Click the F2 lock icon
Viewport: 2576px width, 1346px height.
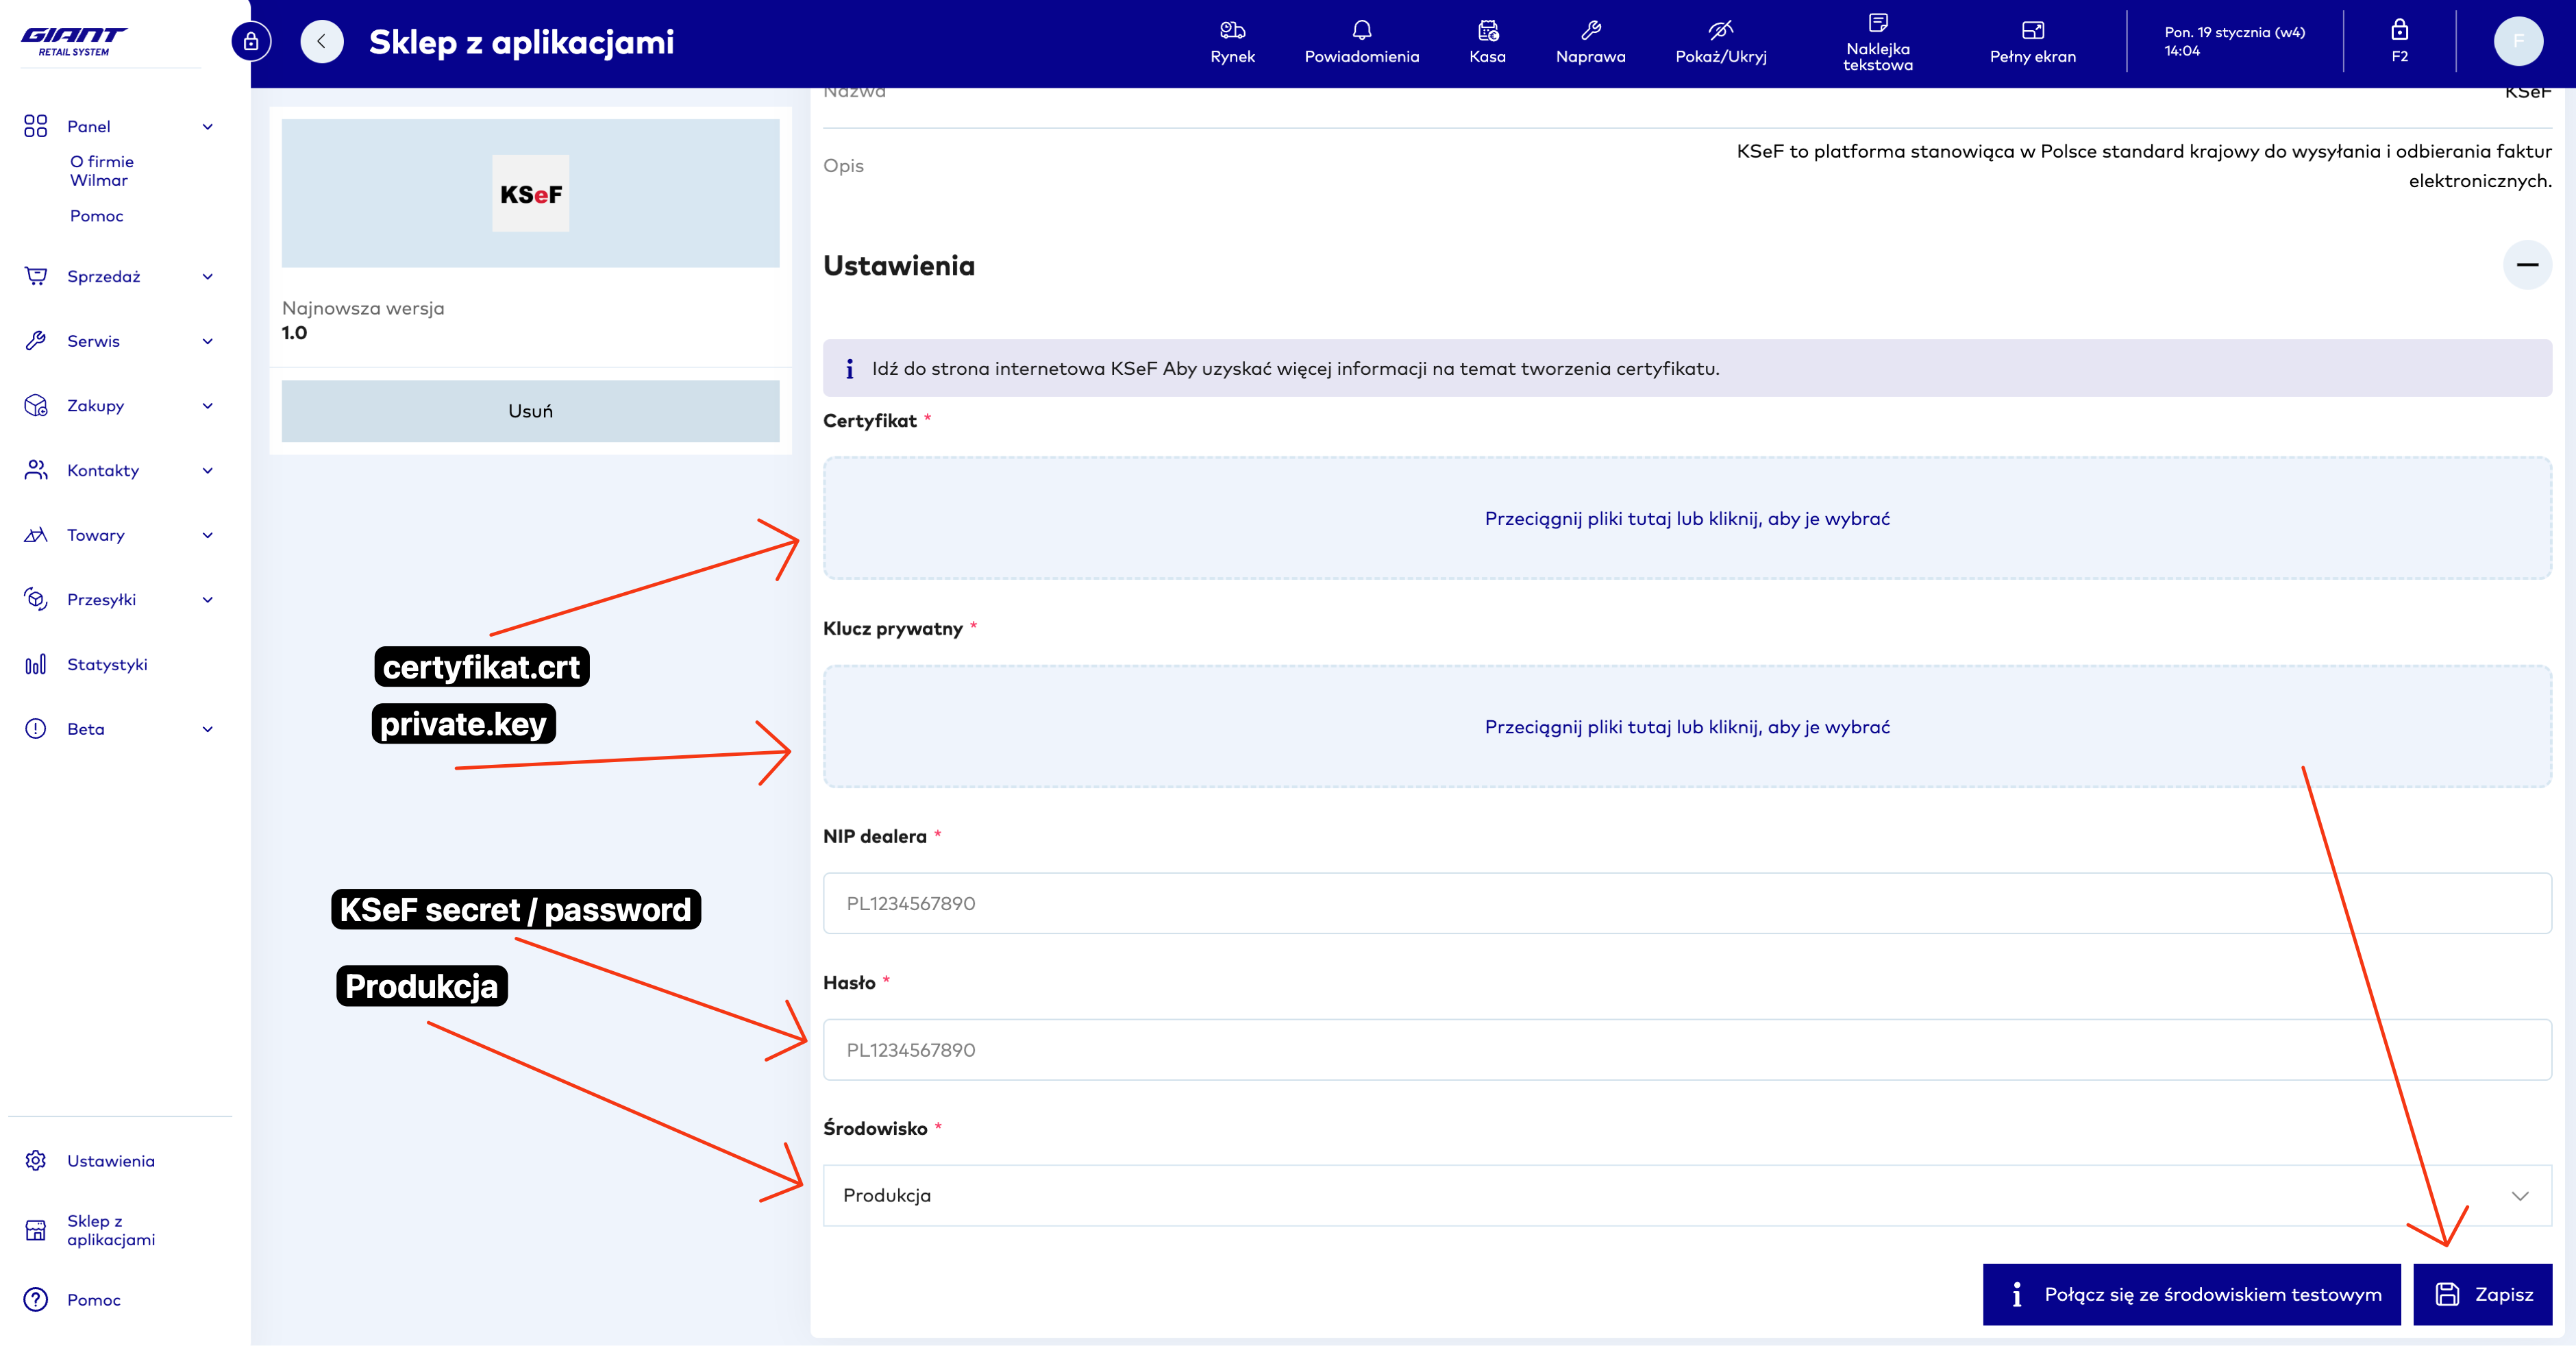pos(2399,41)
